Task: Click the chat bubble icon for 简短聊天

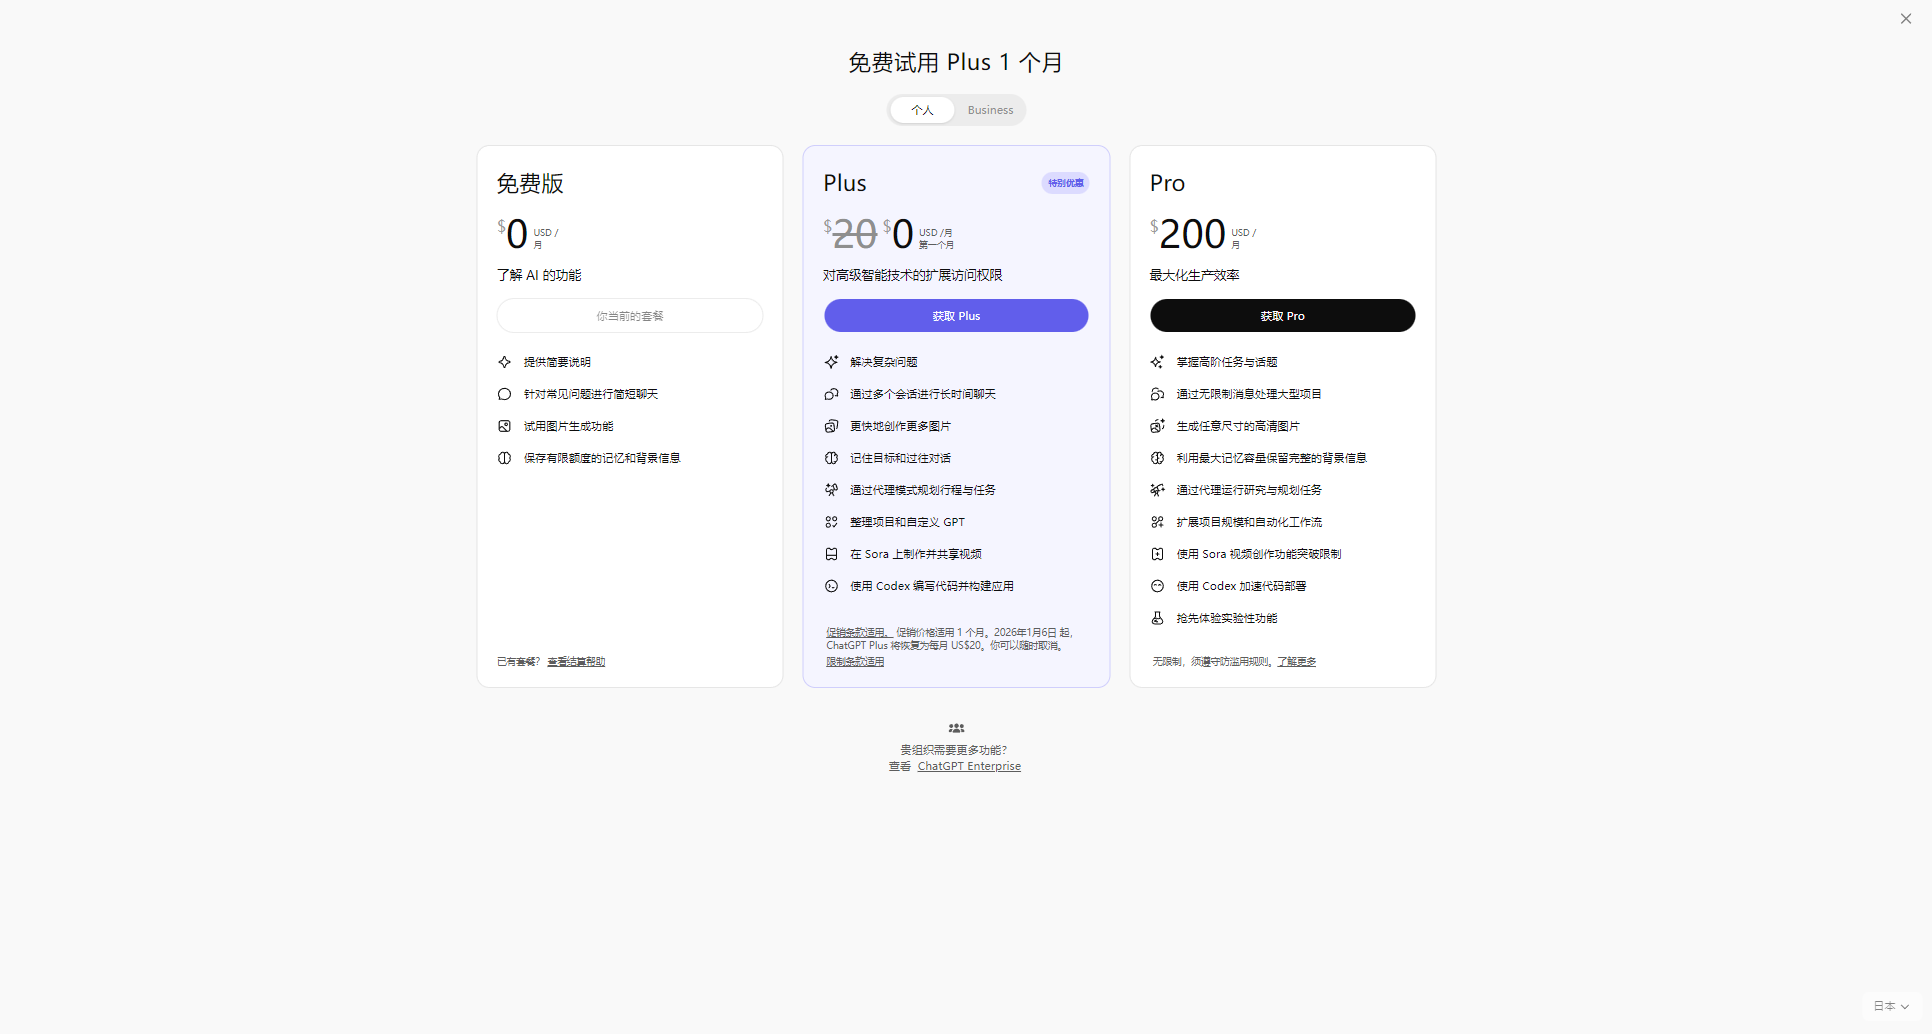Action: (504, 394)
